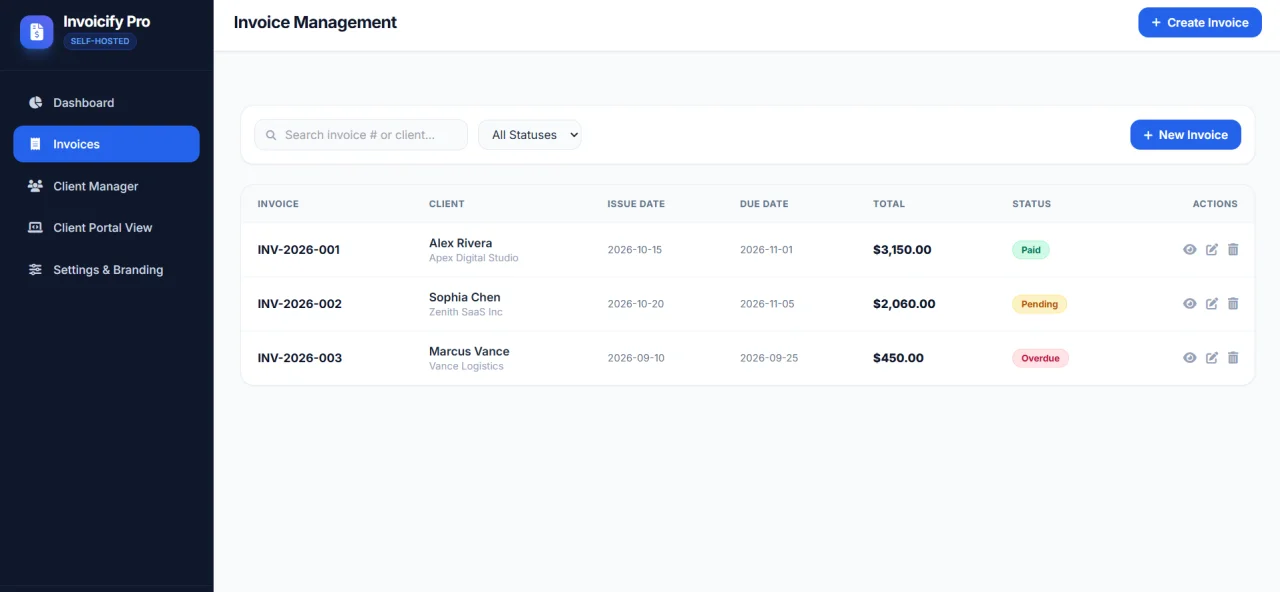1280x592 pixels.
Task: Click the $450.00 total
Action: (898, 358)
